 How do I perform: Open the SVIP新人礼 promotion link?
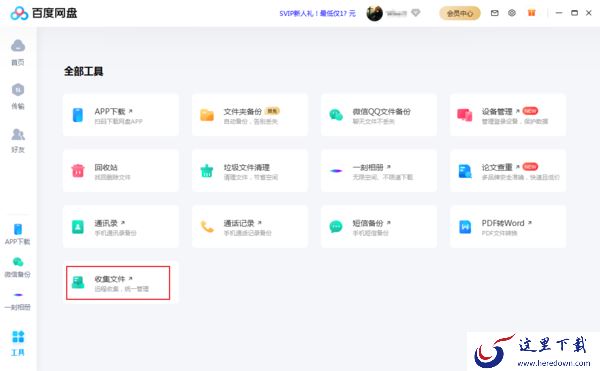point(317,13)
